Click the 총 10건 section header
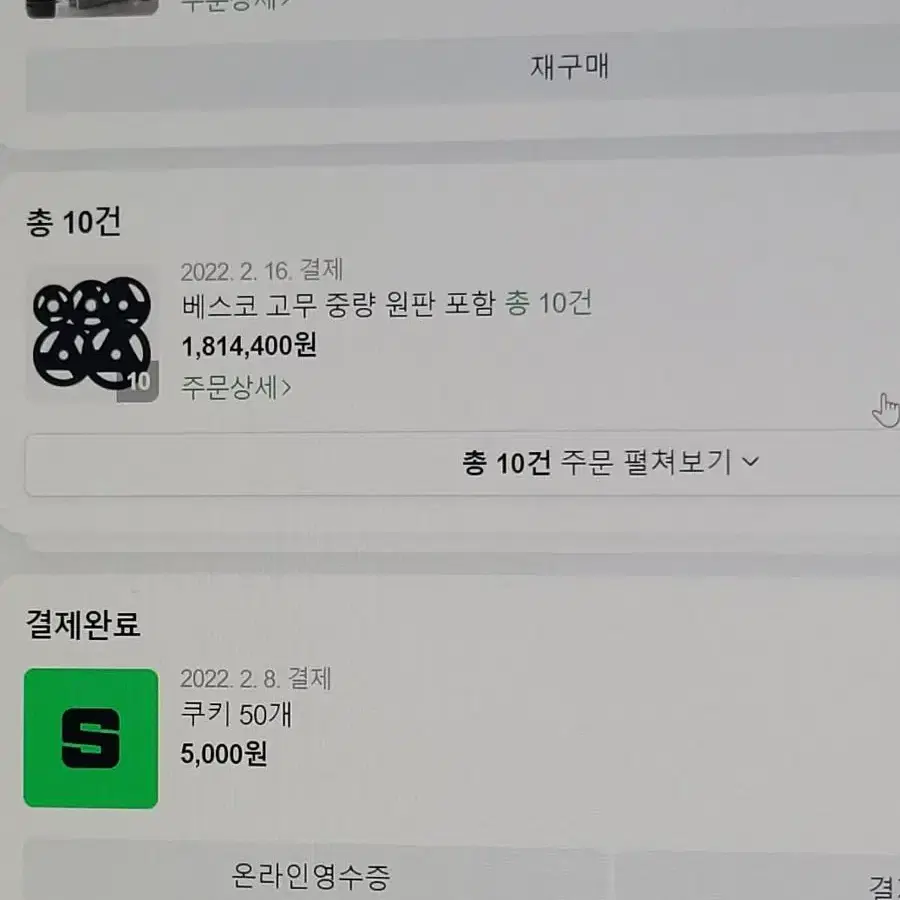Viewport: 900px width, 900px height. click(x=73, y=222)
